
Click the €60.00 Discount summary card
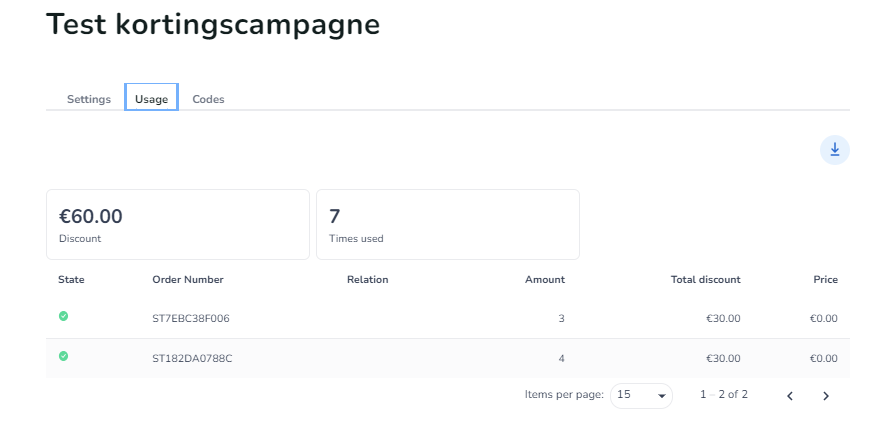point(177,225)
